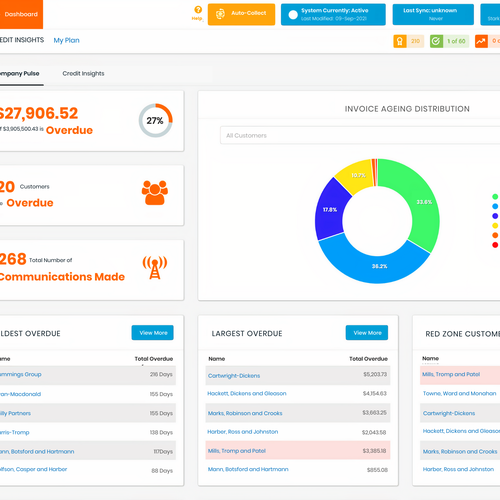The width and height of the screenshot is (500, 500).
Task: Switch to the Company Pulse tab
Action: [x=20, y=74]
